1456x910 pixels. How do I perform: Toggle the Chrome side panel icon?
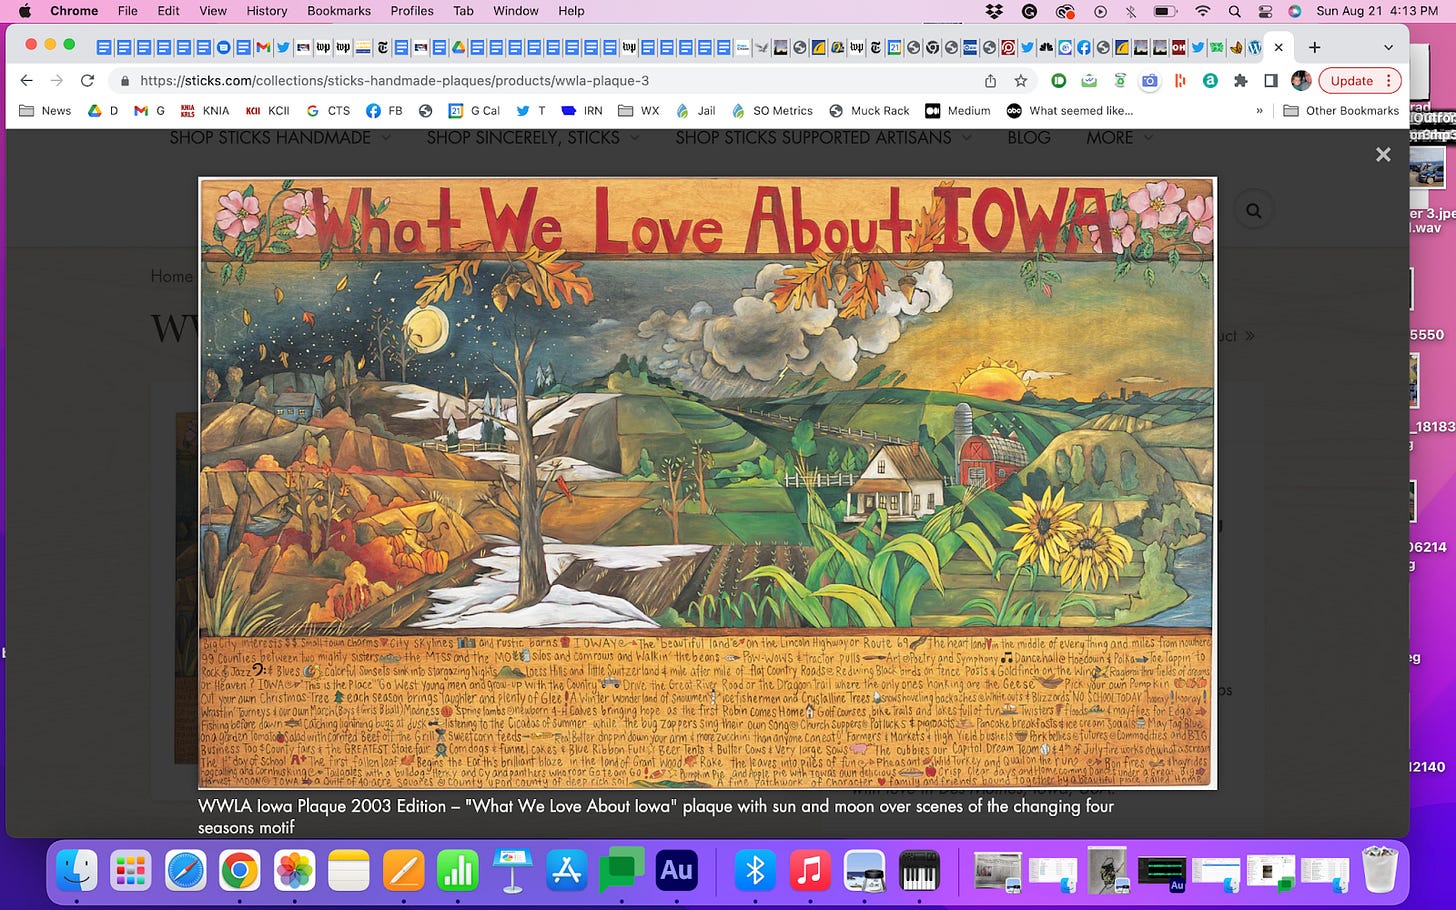(1271, 81)
